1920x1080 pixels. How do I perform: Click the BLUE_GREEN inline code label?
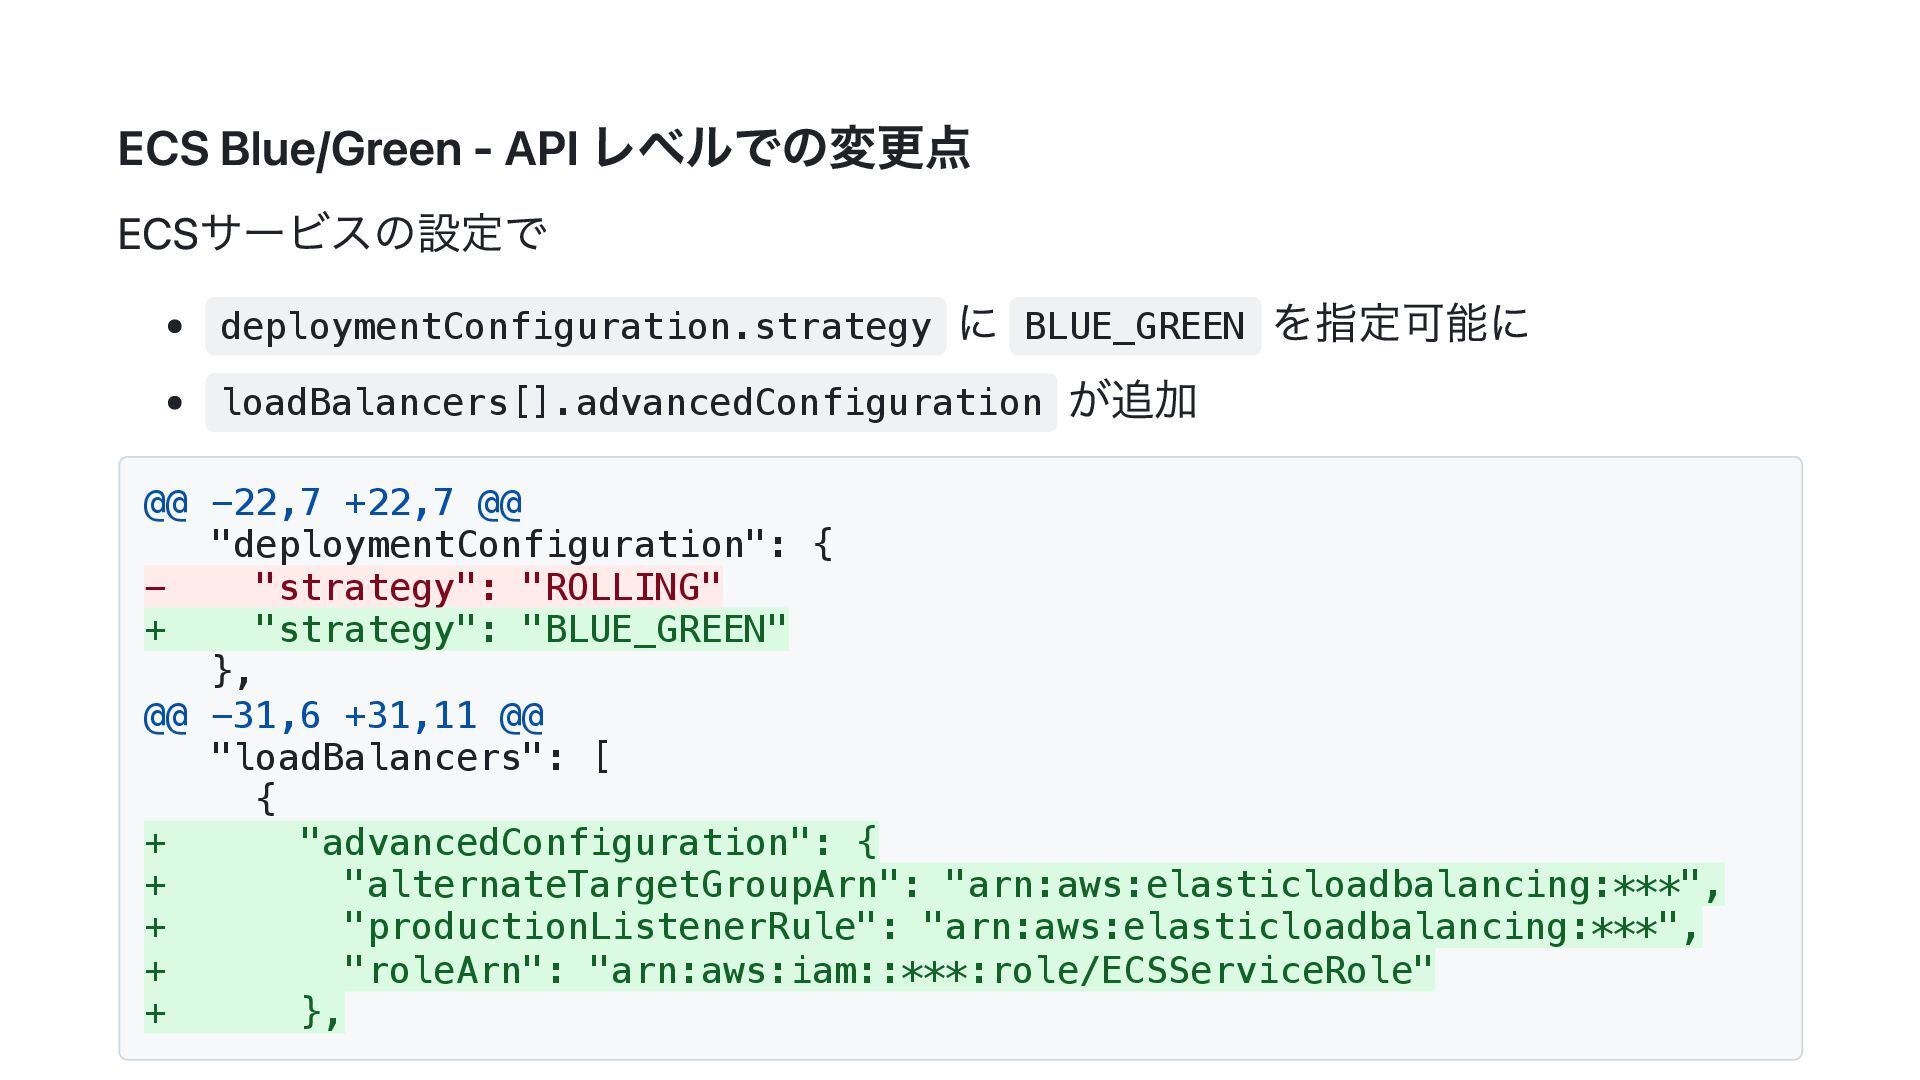point(1134,326)
